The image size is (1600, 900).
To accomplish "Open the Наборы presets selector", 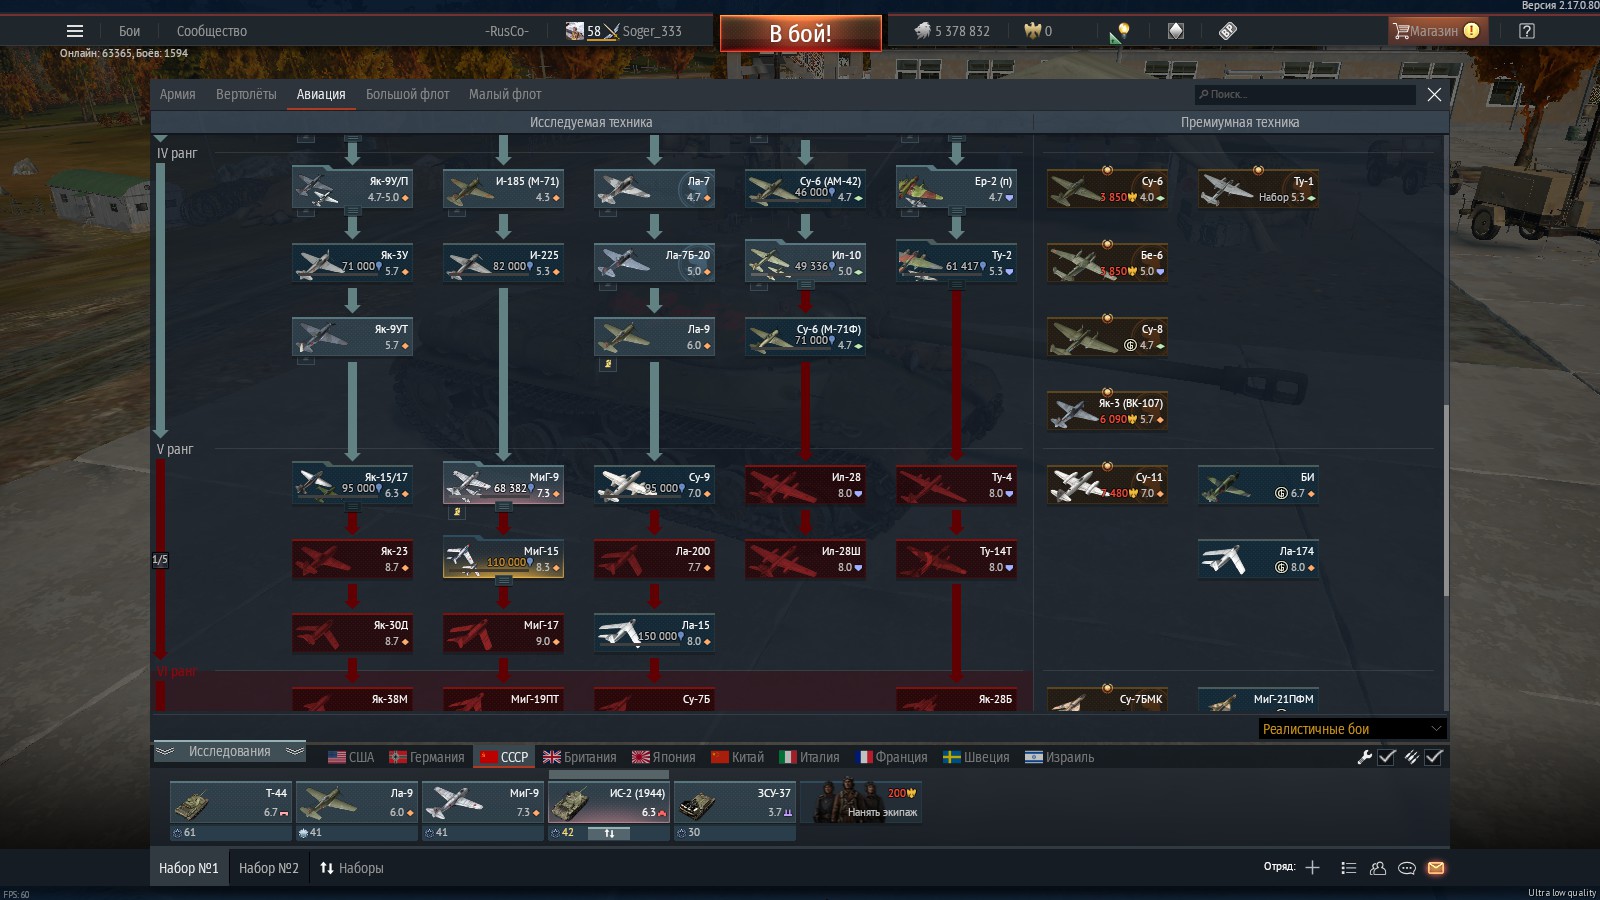I will point(351,868).
